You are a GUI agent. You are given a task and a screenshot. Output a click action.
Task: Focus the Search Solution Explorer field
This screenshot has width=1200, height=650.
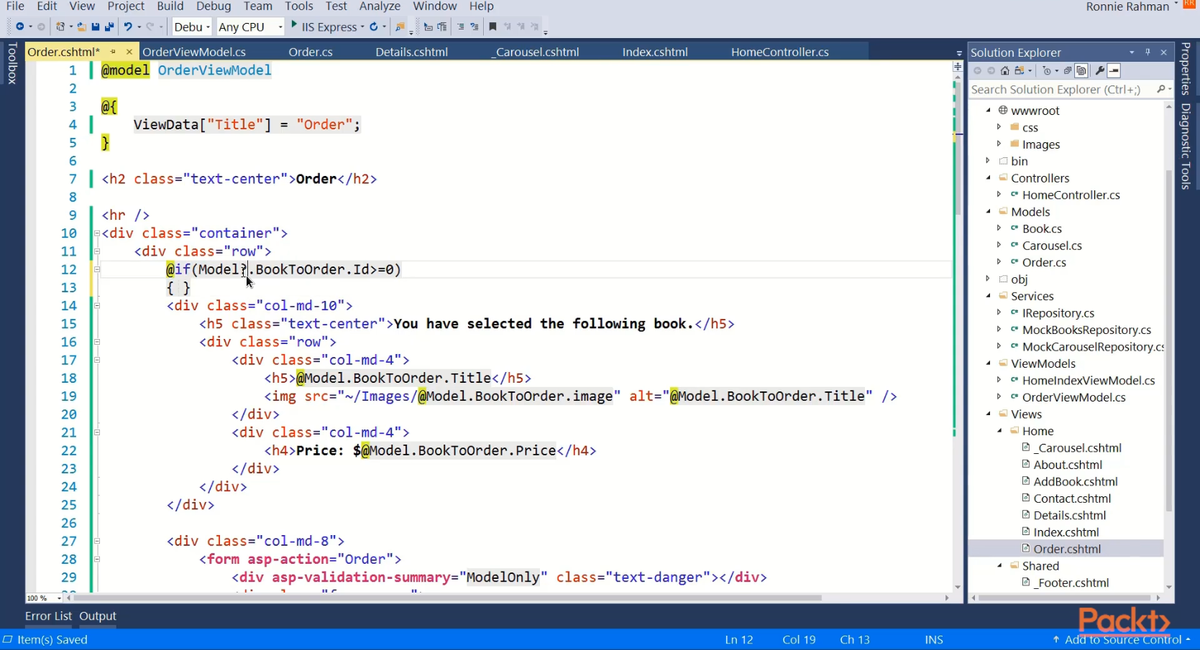(x=1060, y=89)
